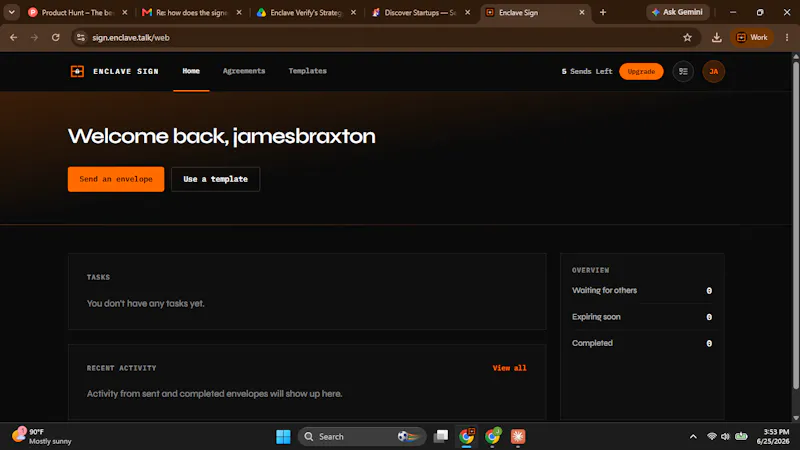Open the Work profile switcher
This screenshot has height=450, width=800.
click(x=752, y=37)
